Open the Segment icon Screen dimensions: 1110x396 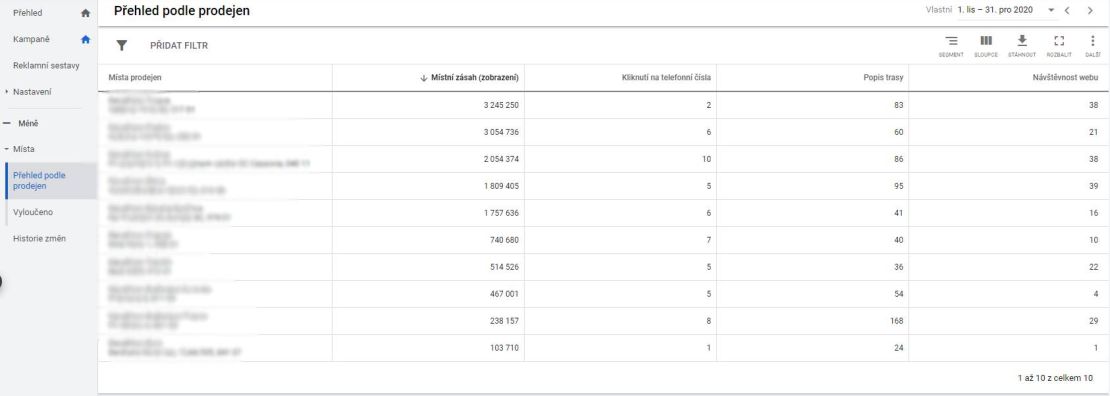coord(951,41)
